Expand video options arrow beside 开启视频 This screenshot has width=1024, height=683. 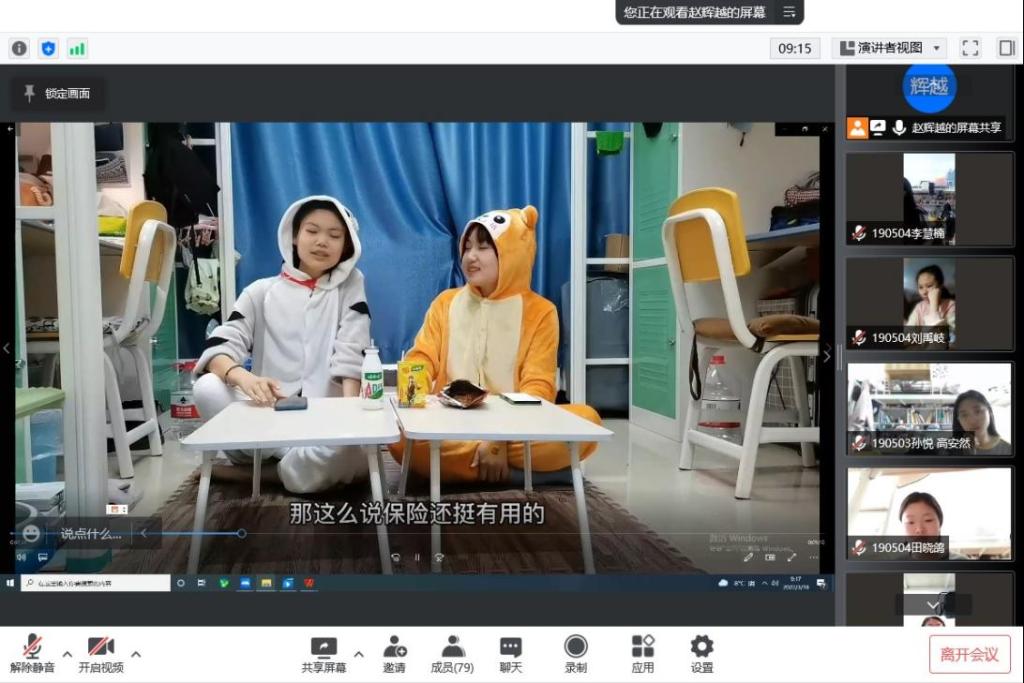point(136,654)
